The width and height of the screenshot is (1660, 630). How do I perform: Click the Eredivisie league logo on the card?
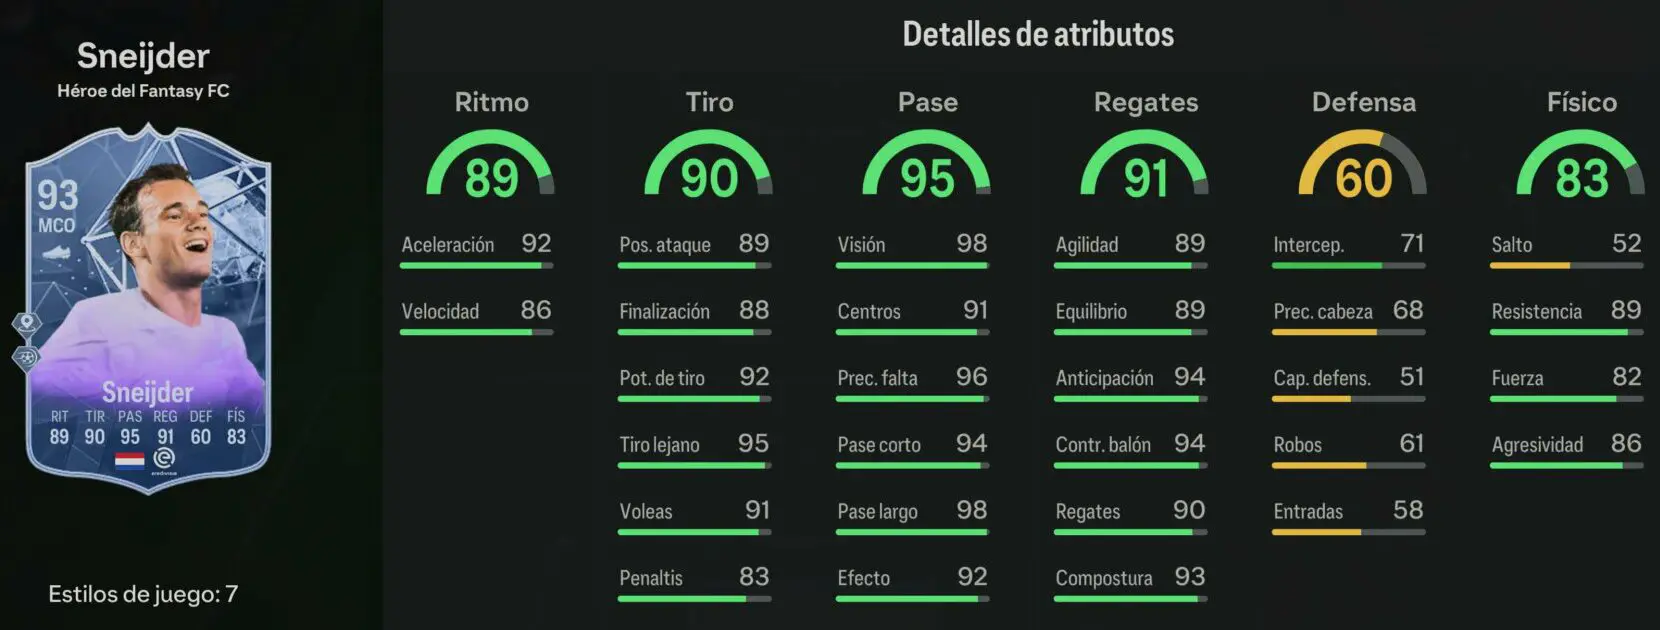(x=164, y=461)
